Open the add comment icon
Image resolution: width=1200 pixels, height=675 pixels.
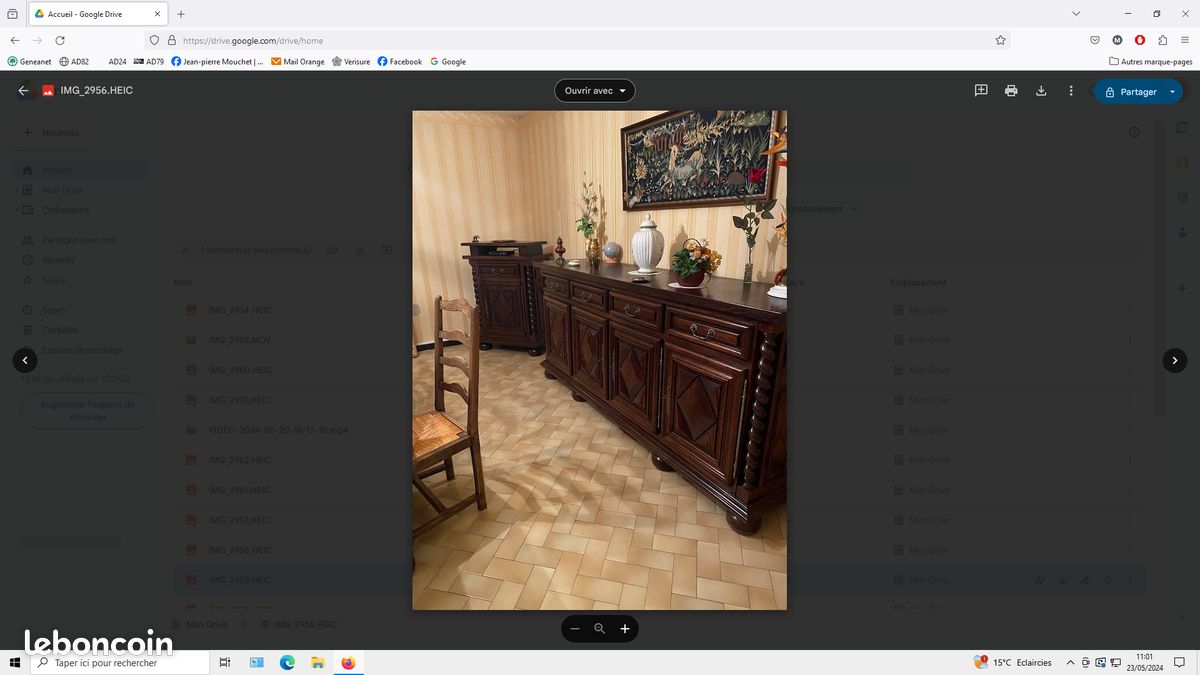tap(981, 90)
